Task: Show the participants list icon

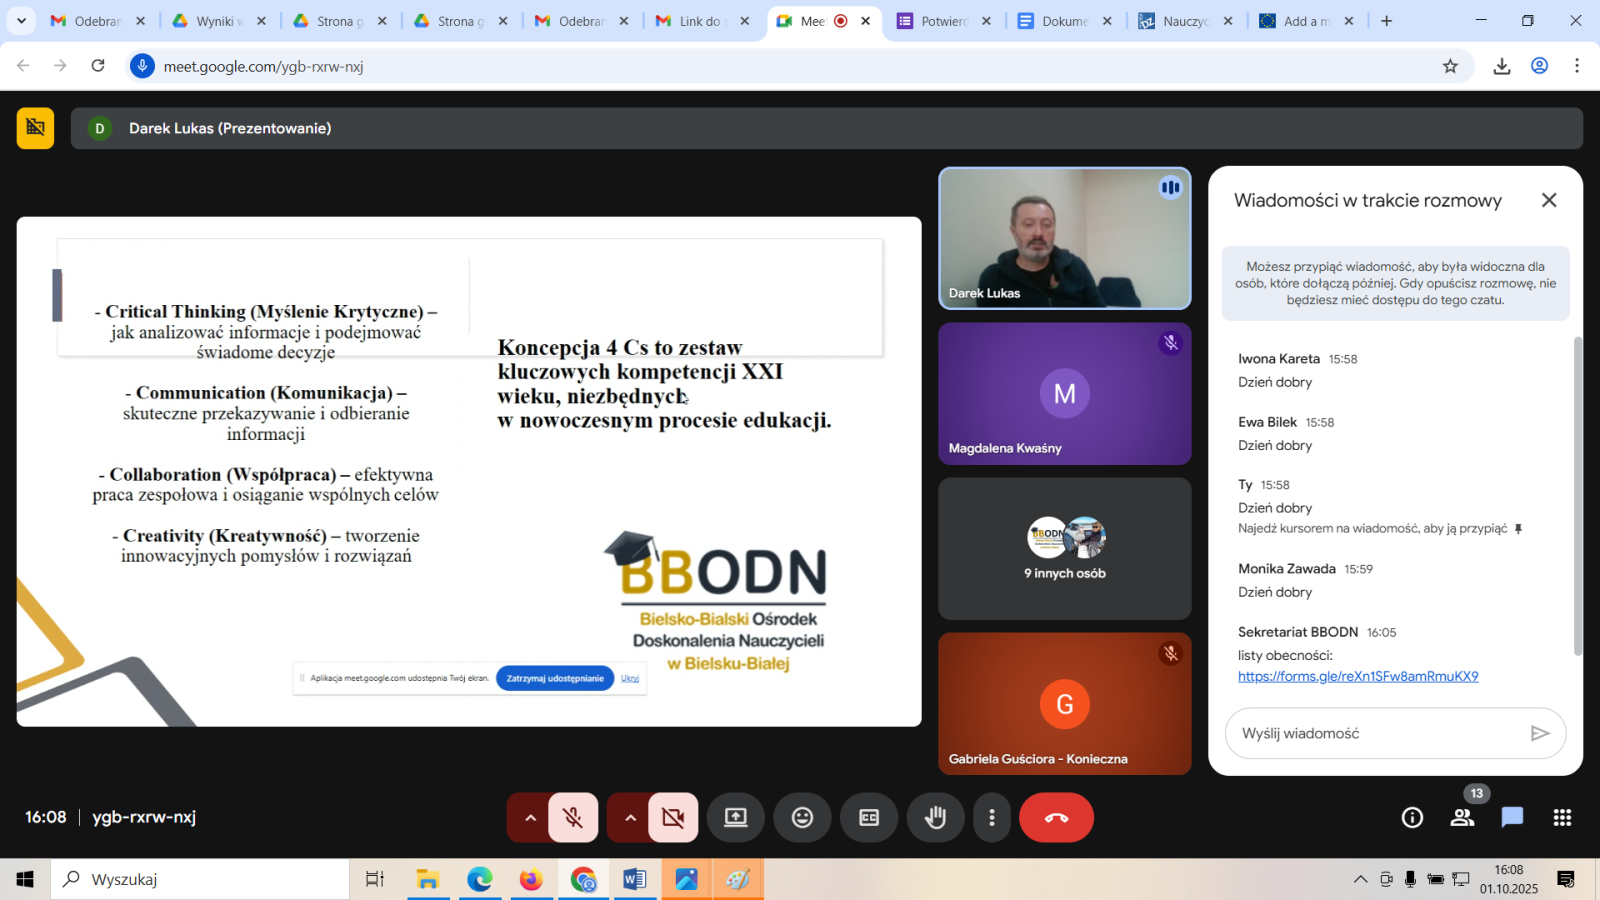Action: pos(1462,818)
